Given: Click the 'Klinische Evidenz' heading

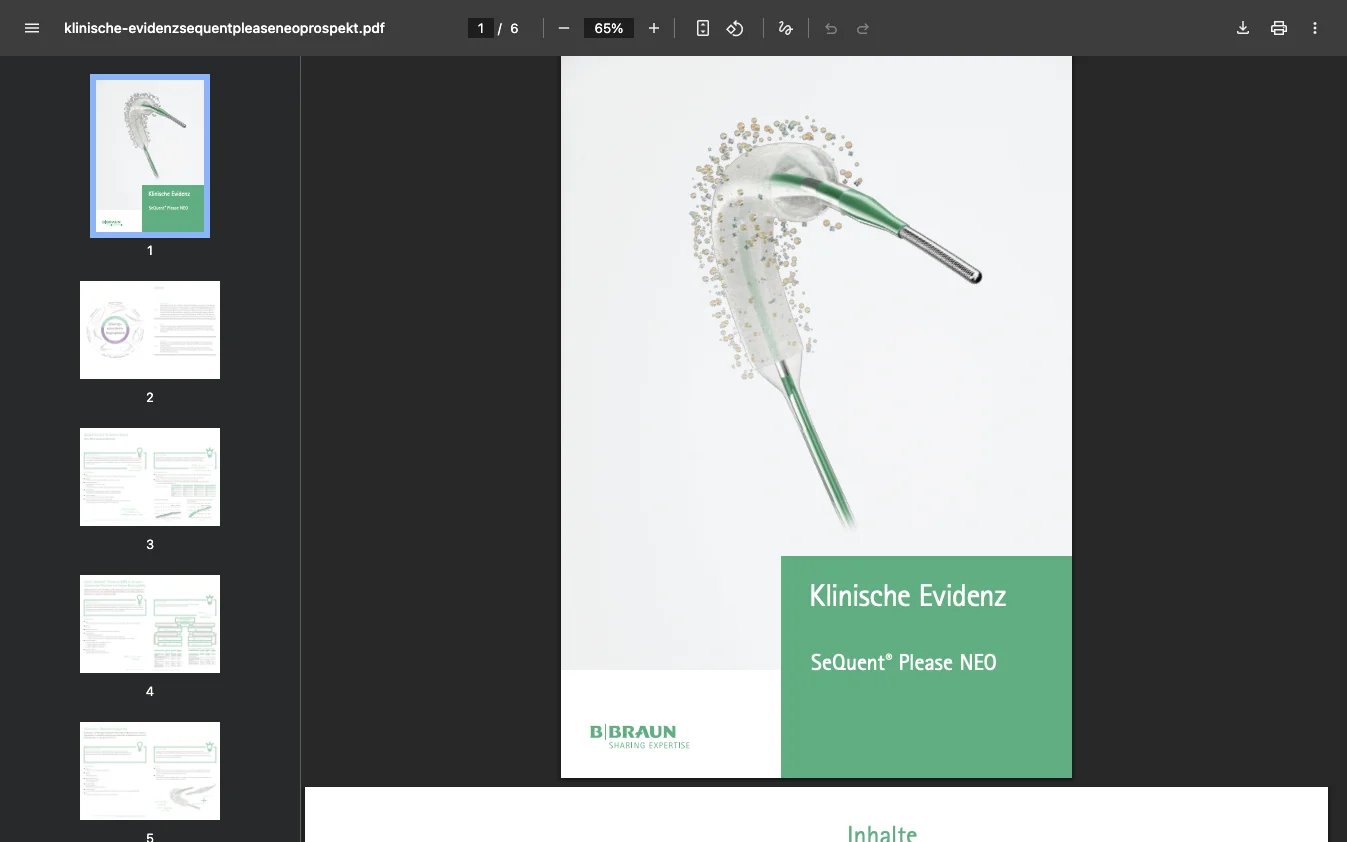Looking at the screenshot, I should (908, 596).
